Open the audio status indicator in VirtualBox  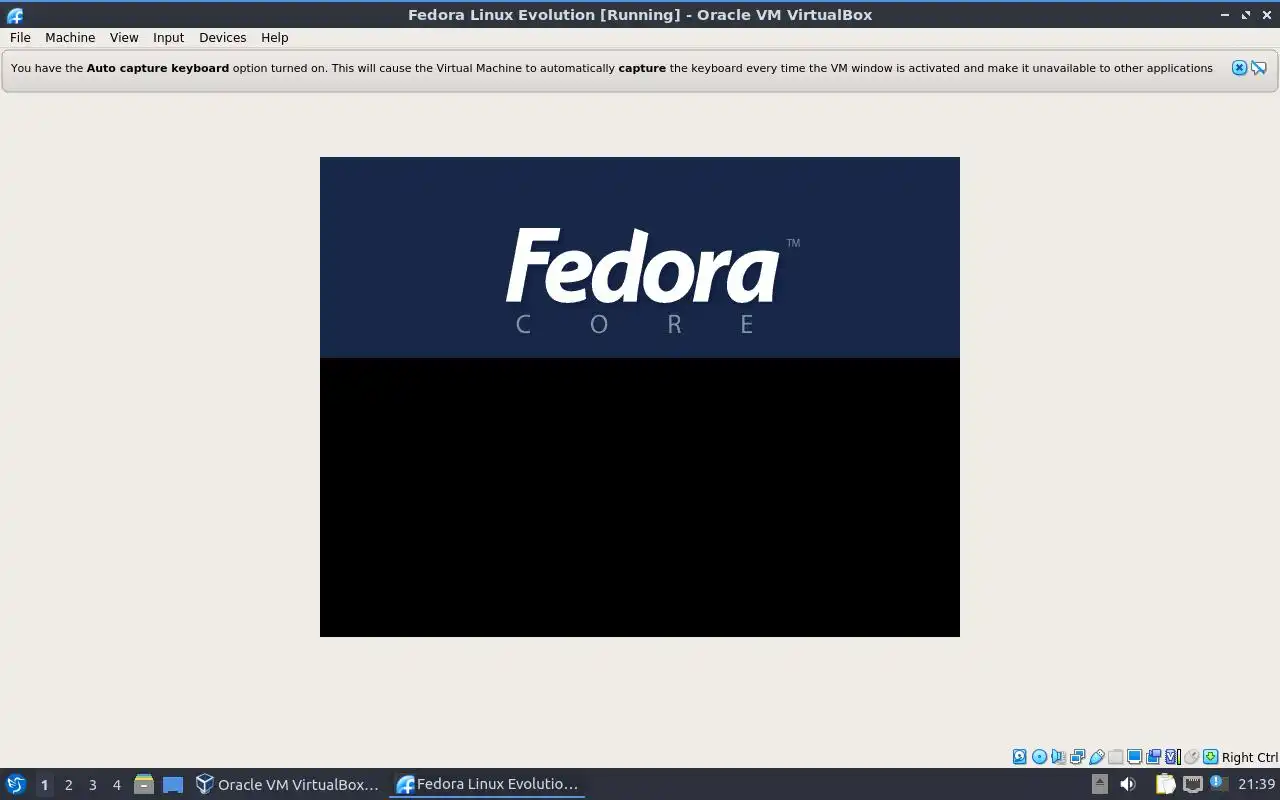tap(1058, 757)
